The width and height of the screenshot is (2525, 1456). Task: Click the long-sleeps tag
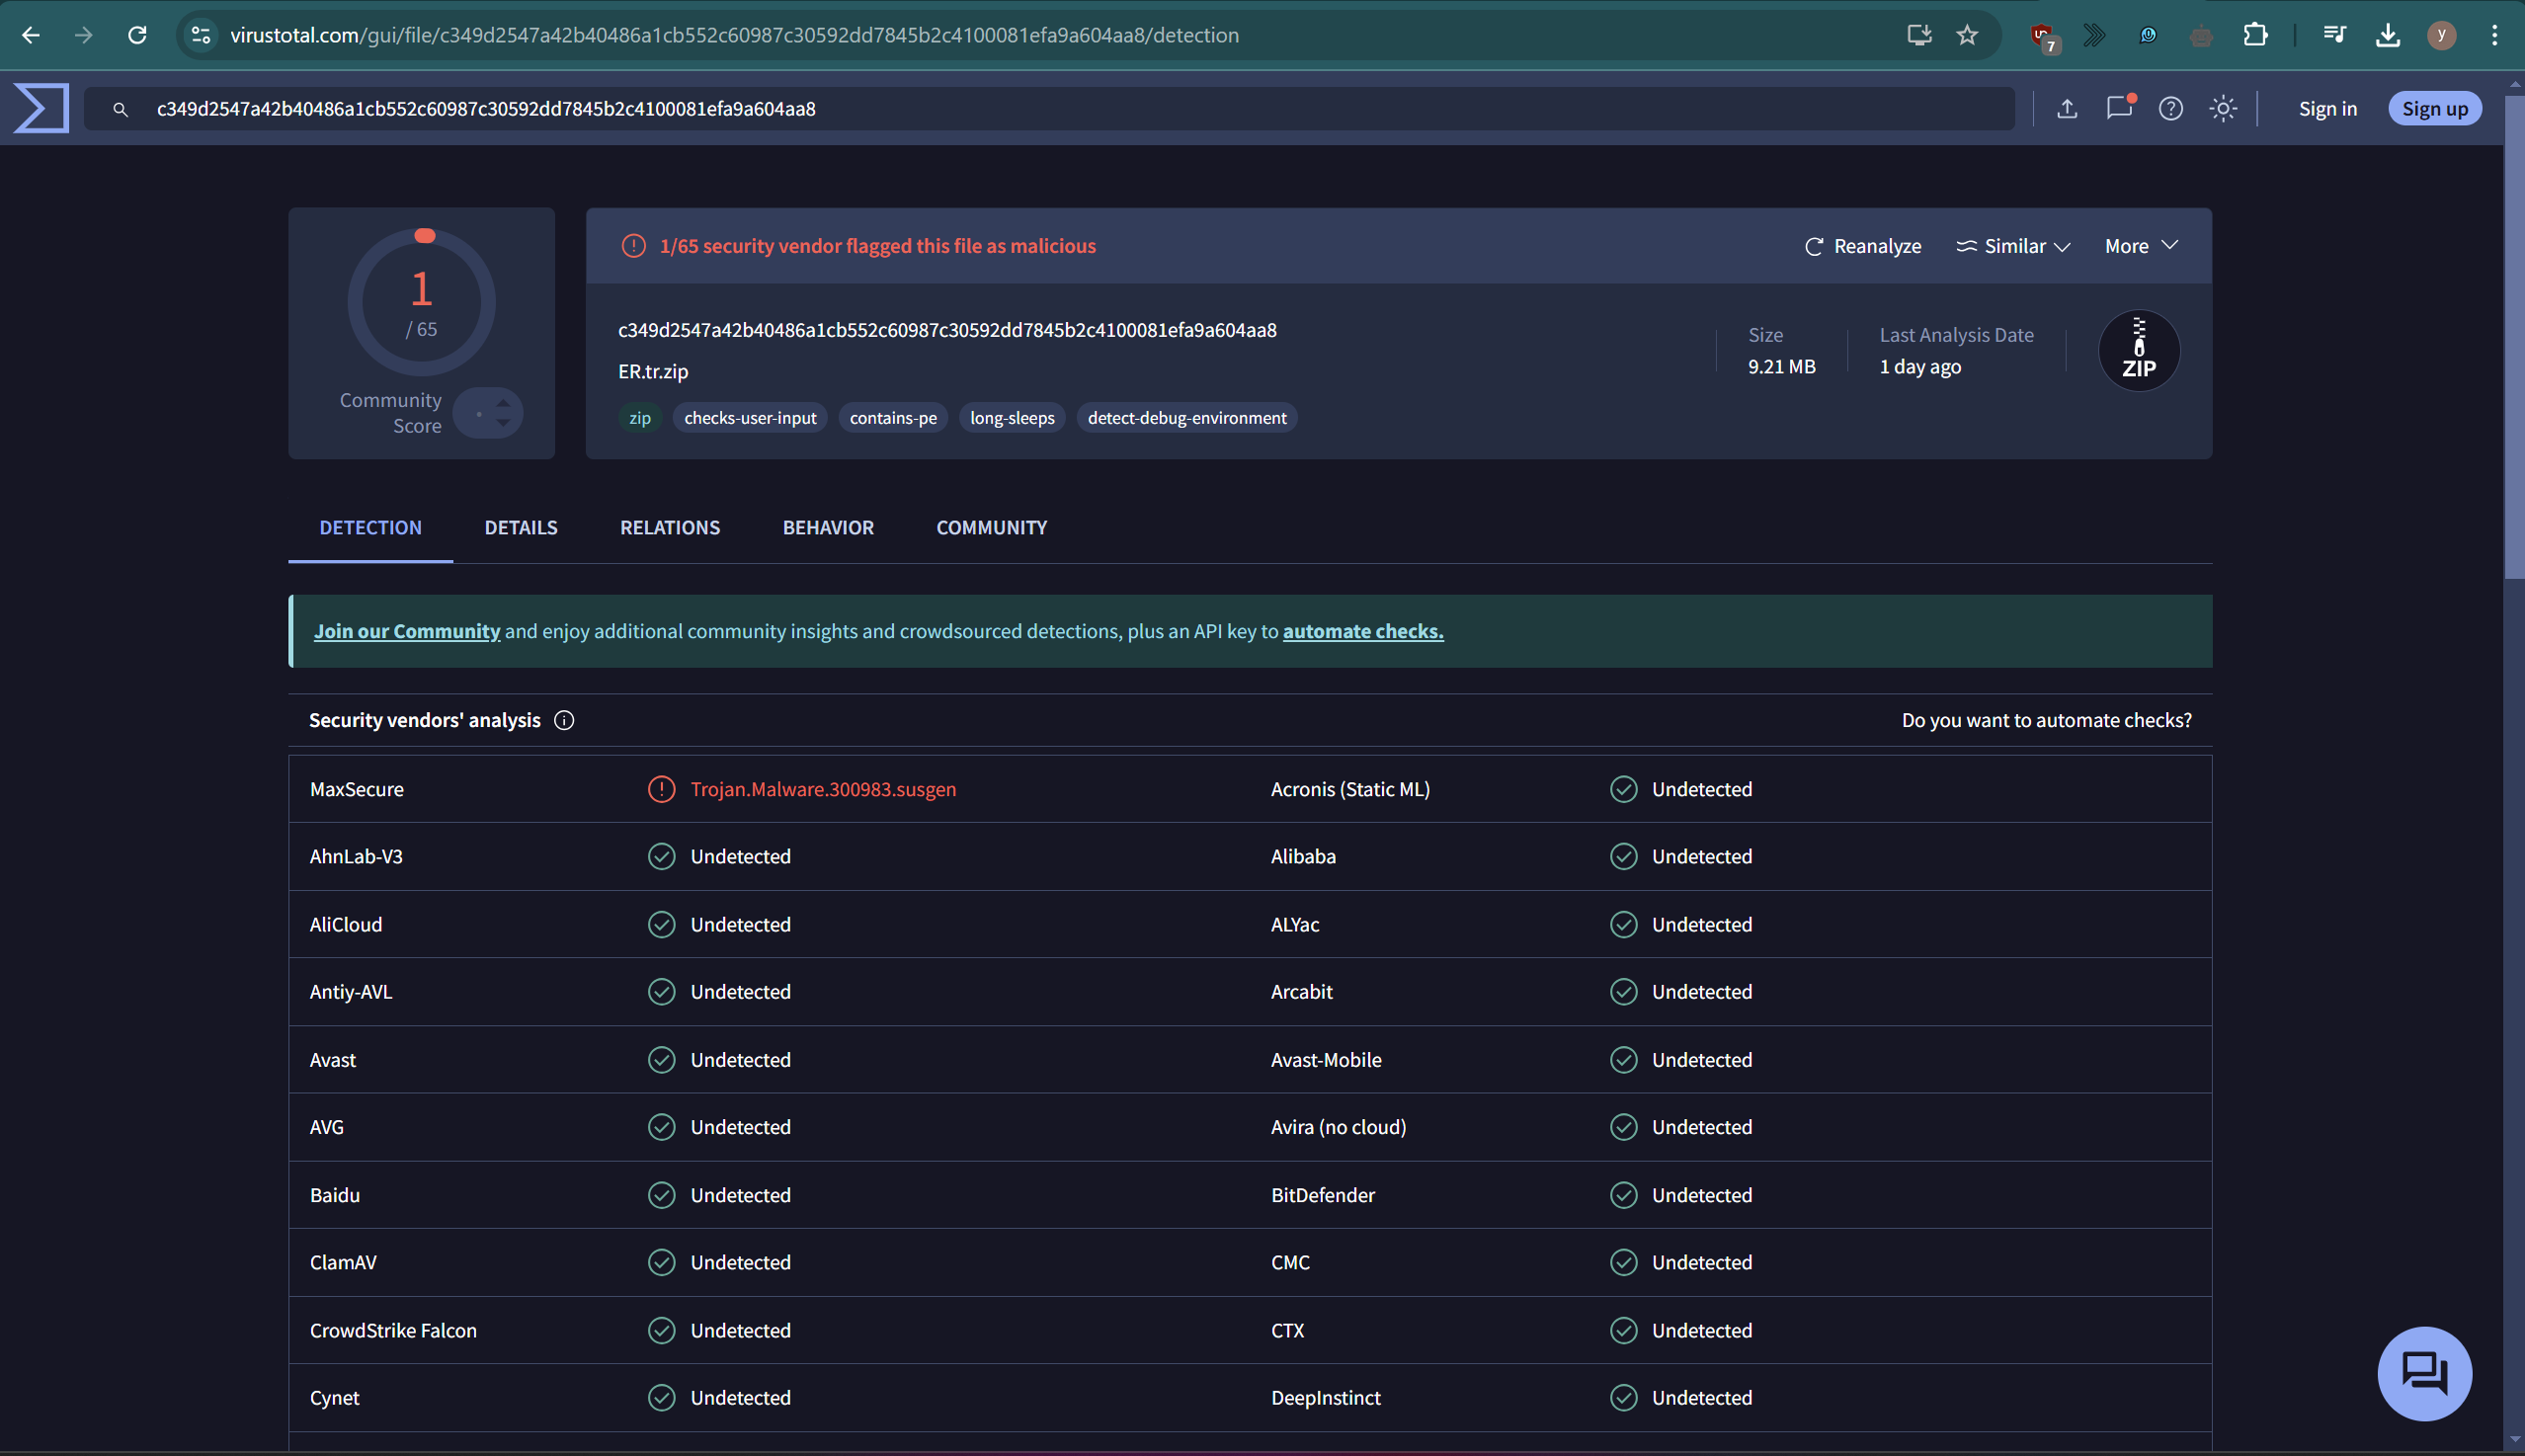point(1012,418)
